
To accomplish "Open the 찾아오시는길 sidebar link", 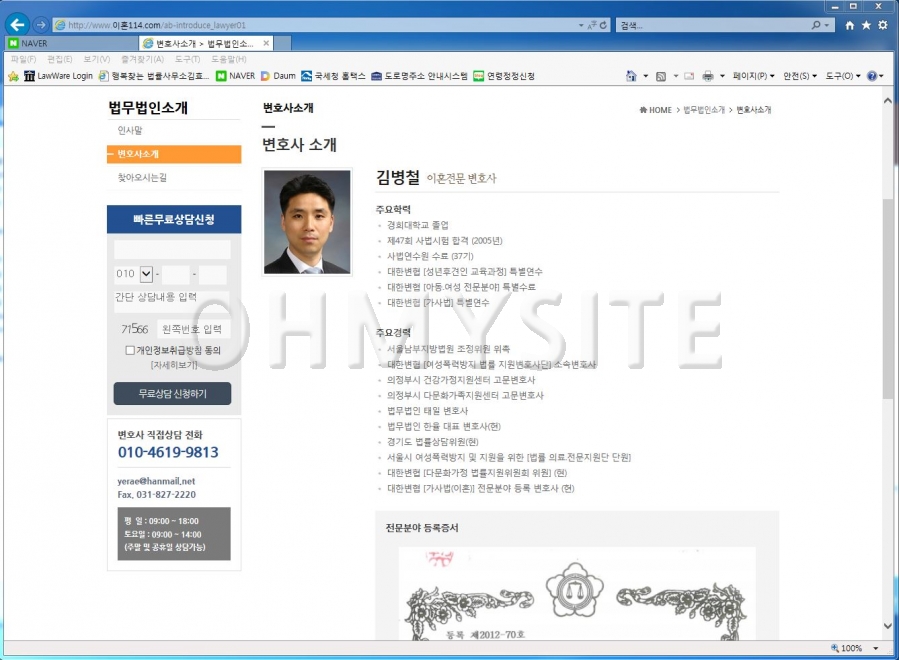I will coord(142,178).
